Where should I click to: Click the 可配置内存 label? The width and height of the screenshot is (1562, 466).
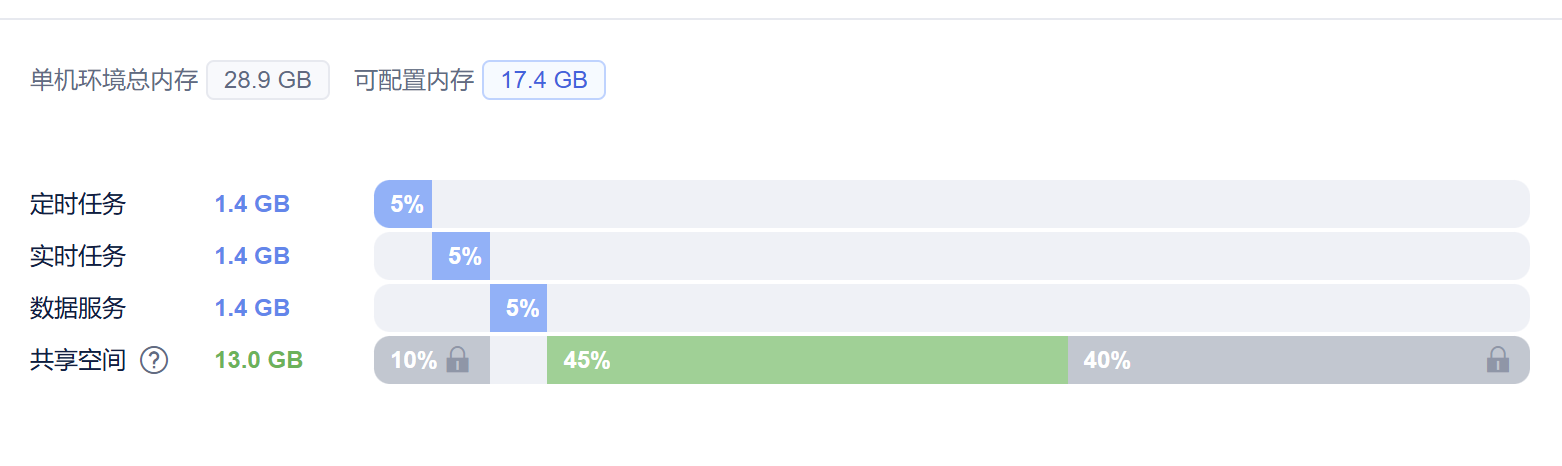[x=414, y=81]
